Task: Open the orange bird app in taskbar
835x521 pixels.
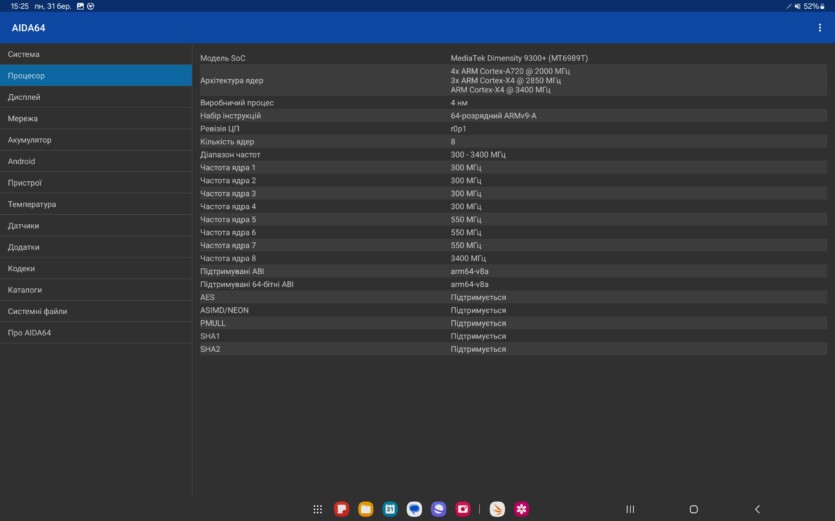Action: pos(497,509)
